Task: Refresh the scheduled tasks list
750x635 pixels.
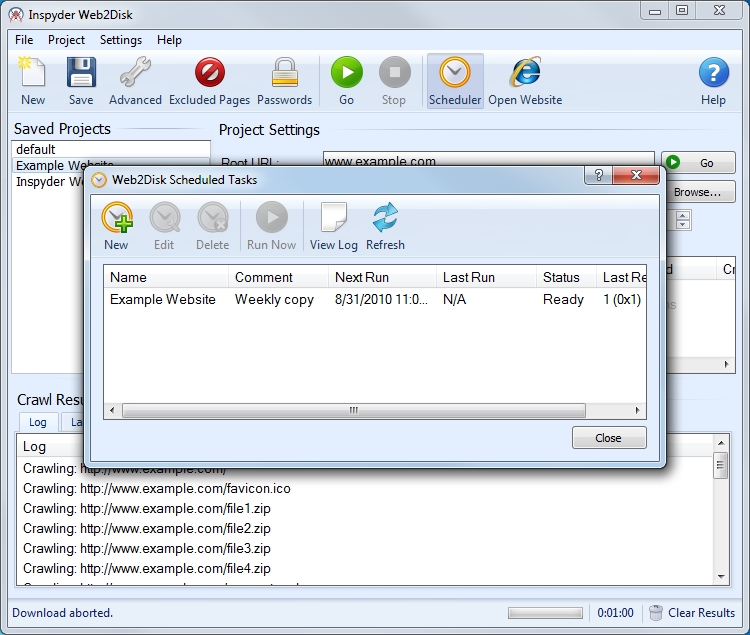Action: click(x=385, y=226)
